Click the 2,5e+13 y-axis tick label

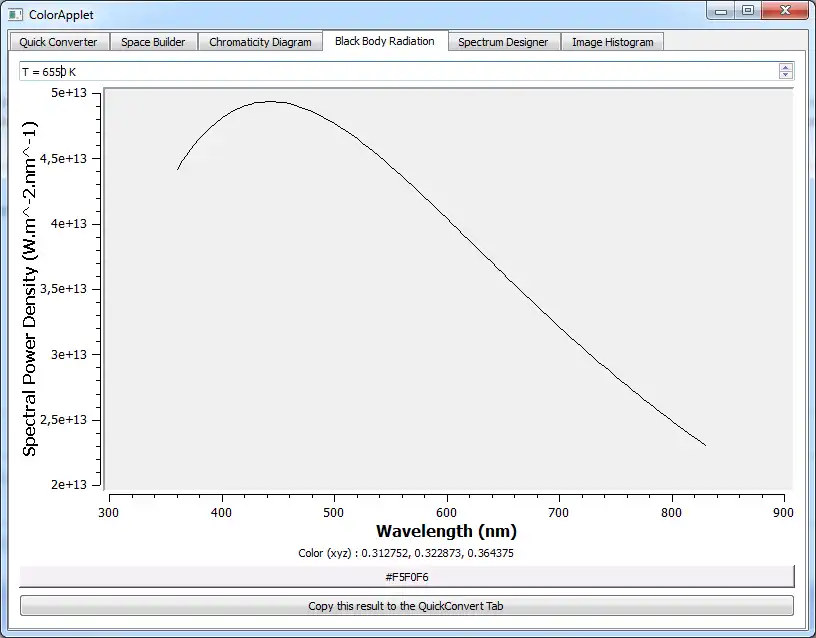pyautogui.click(x=63, y=419)
